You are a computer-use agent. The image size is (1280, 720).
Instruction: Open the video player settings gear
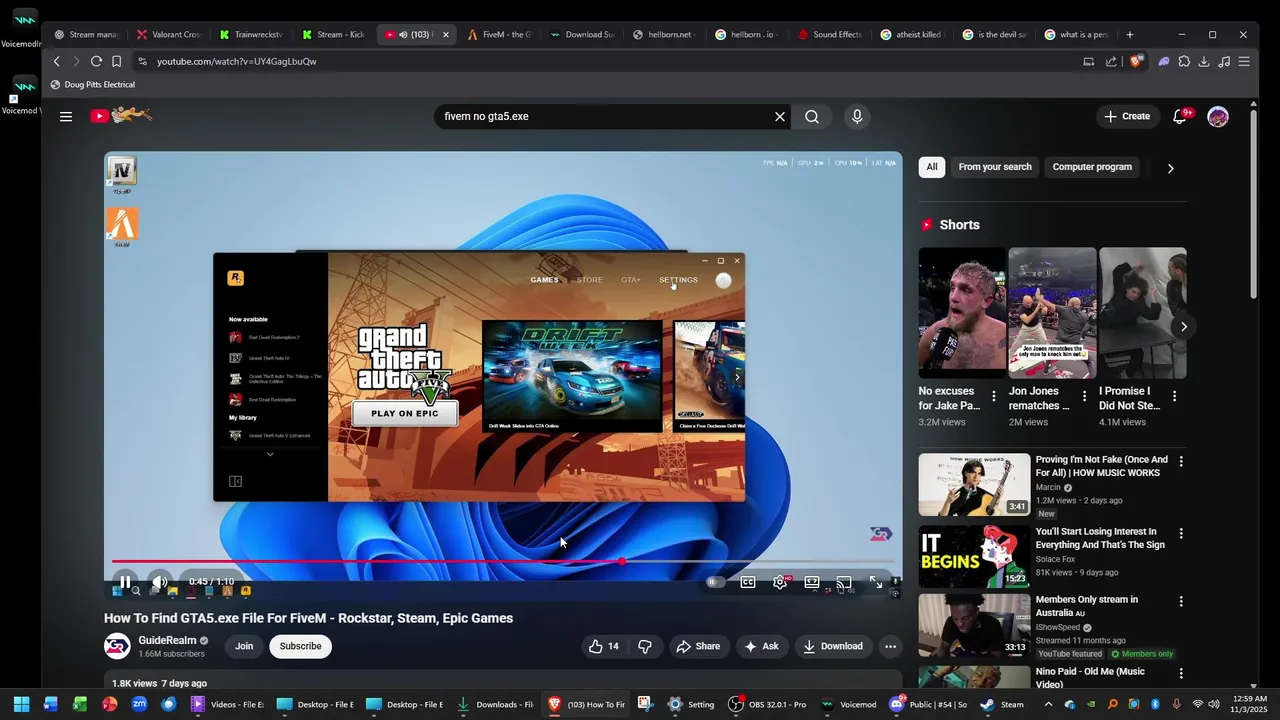[780, 582]
